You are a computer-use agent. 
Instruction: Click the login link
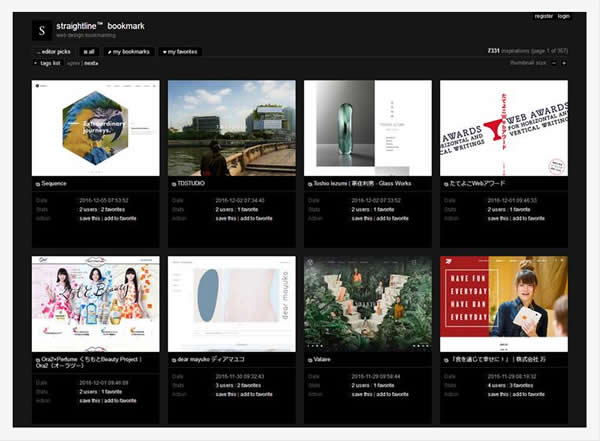pos(564,16)
